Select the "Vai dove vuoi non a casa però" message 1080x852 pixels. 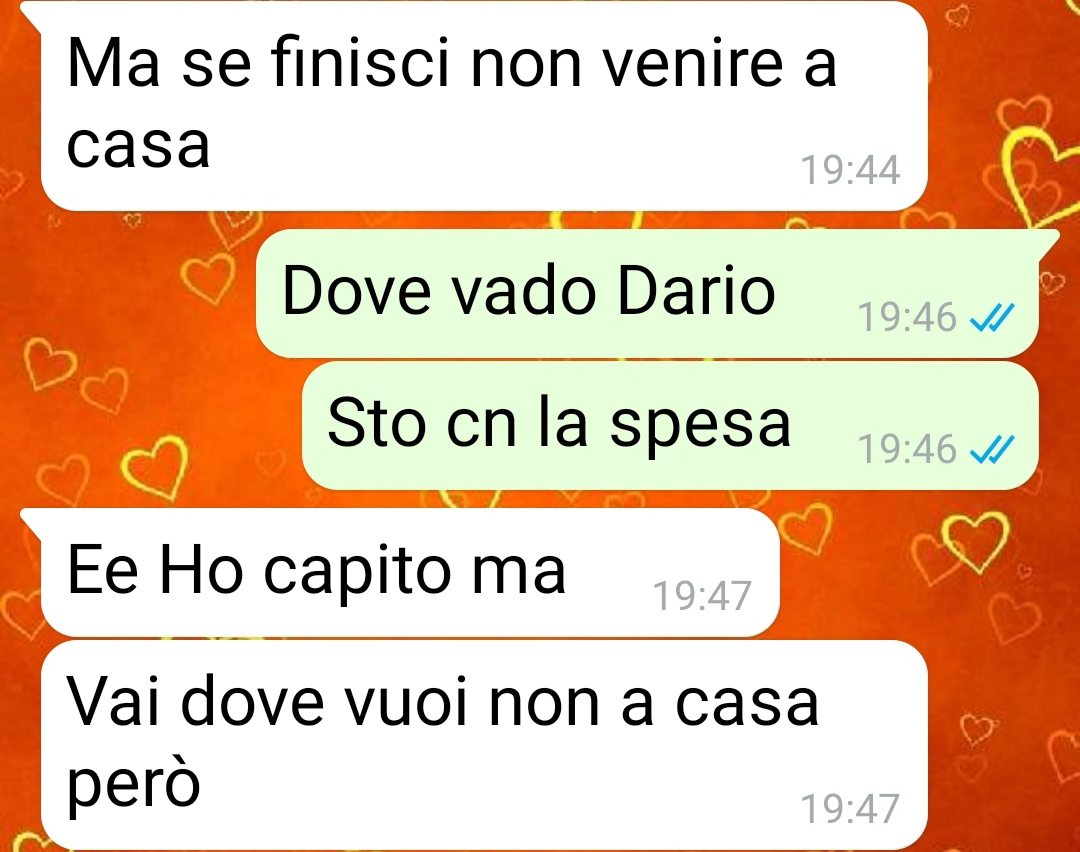[x=484, y=745]
